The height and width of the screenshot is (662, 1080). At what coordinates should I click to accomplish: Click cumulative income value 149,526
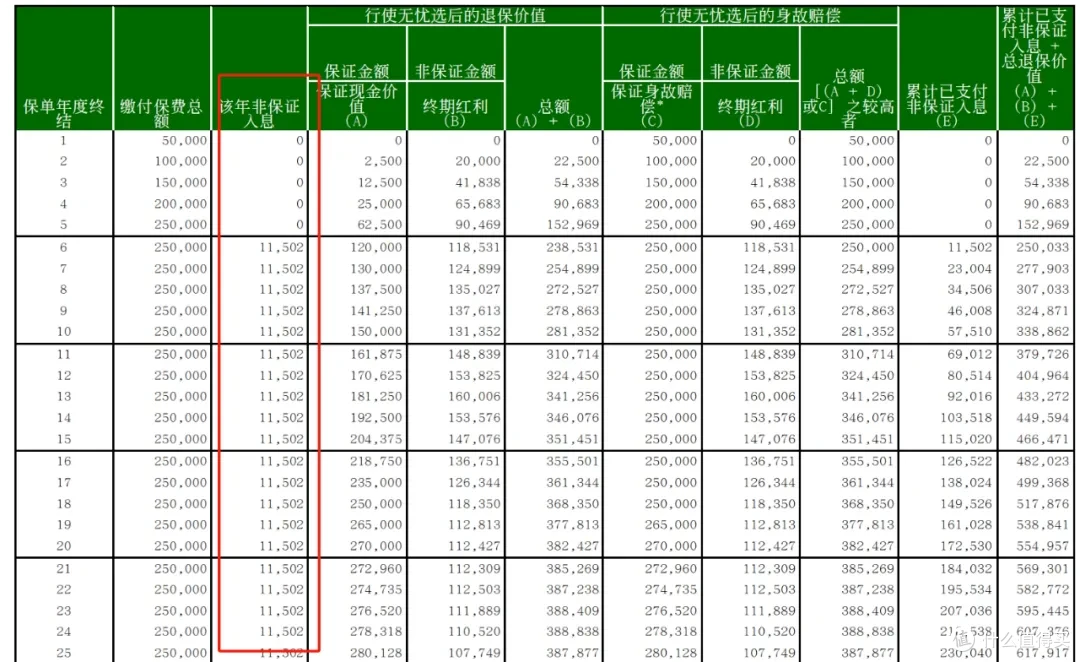pos(966,504)
